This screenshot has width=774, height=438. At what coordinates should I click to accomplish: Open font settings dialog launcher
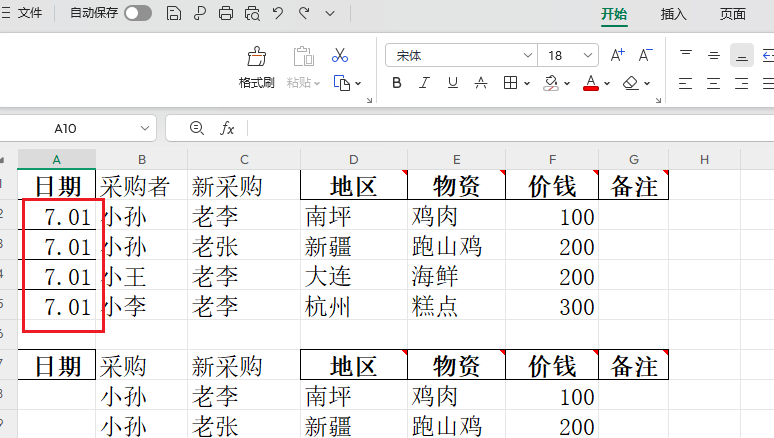pyautogui.click(x=658, y=100)
